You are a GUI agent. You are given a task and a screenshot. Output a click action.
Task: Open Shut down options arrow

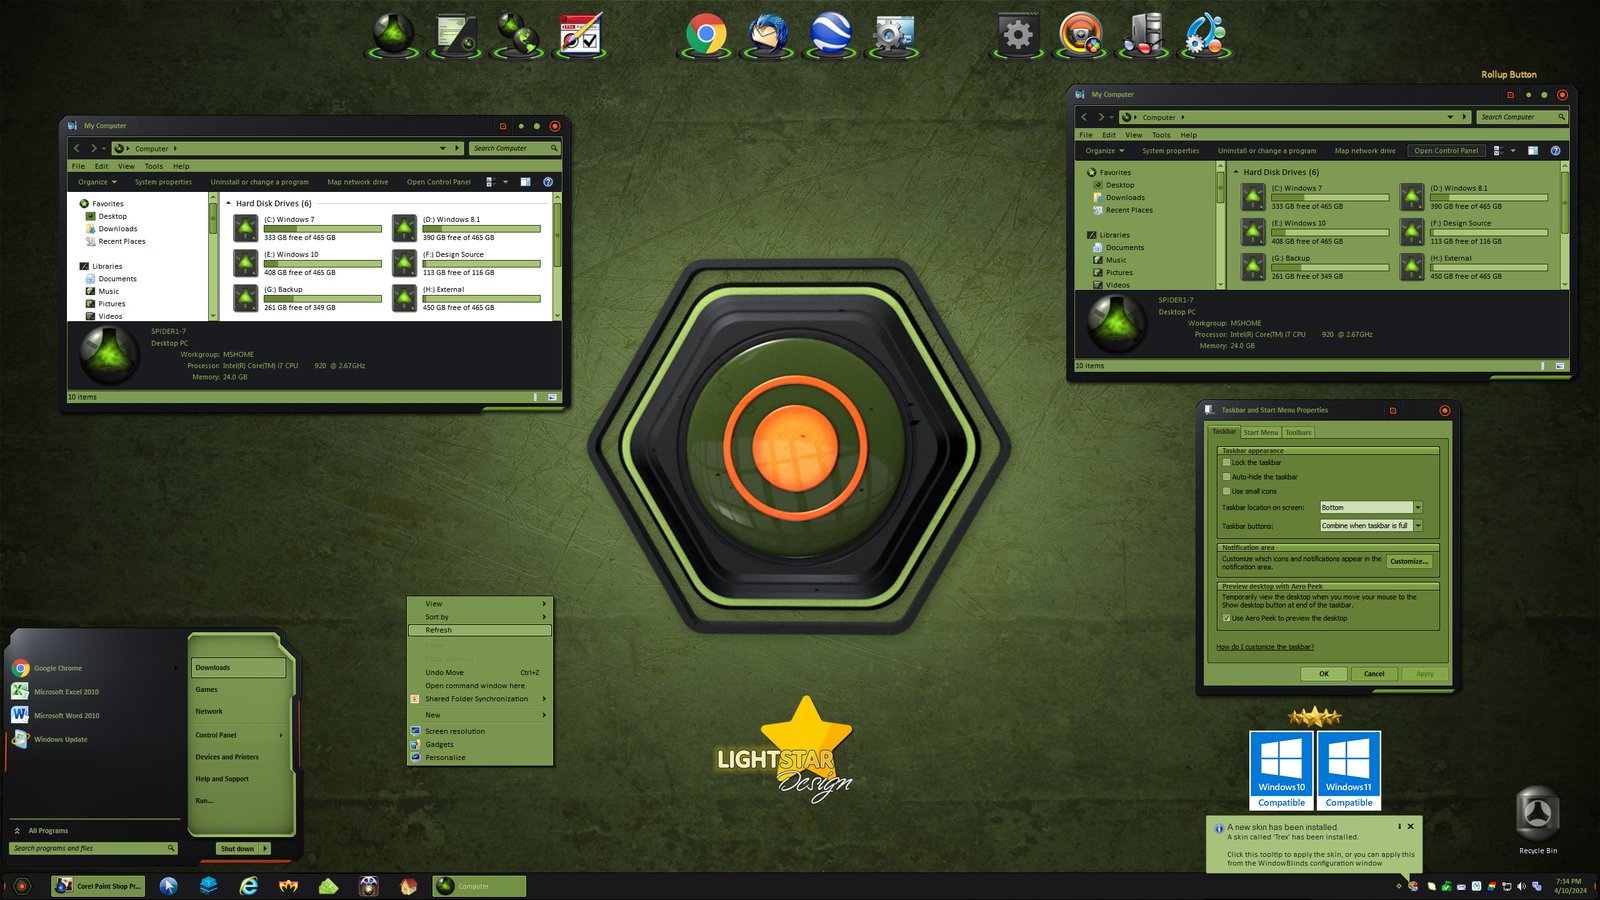pyautogui.click(x=266, y=848)
